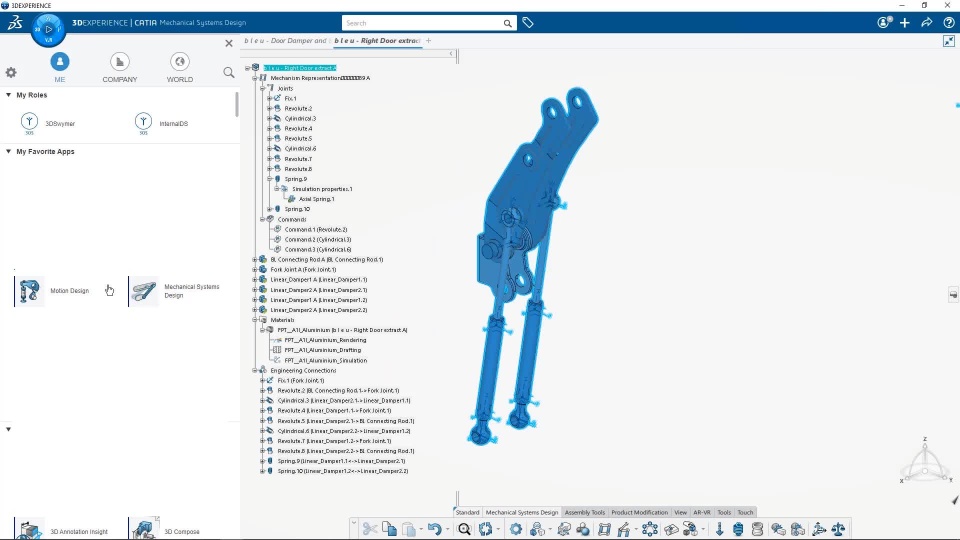Click the blue gear icon in the bottom toolbar

[516, 529]
